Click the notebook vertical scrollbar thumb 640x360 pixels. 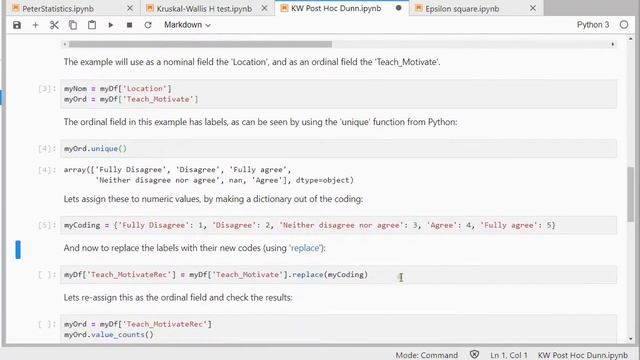[x=631, y=195]
